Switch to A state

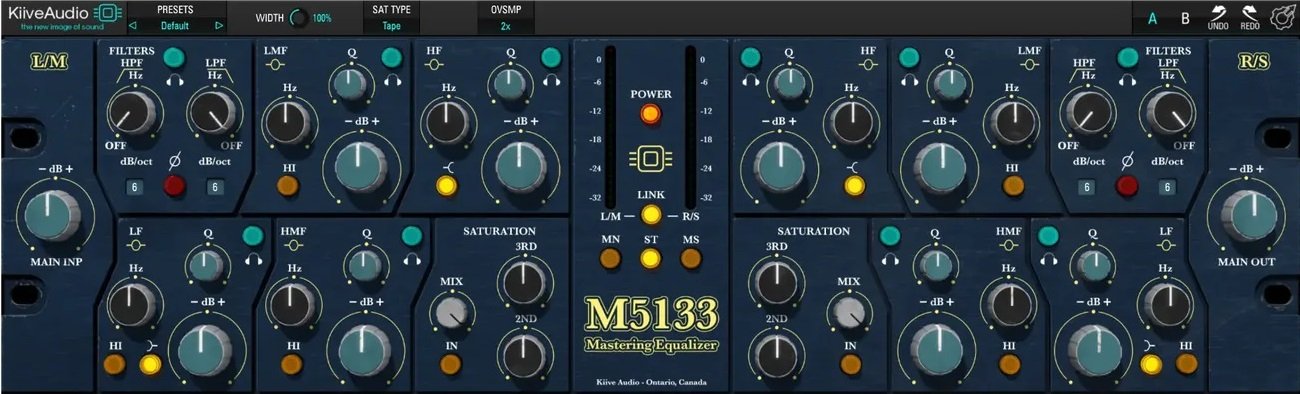point(1153,18)
